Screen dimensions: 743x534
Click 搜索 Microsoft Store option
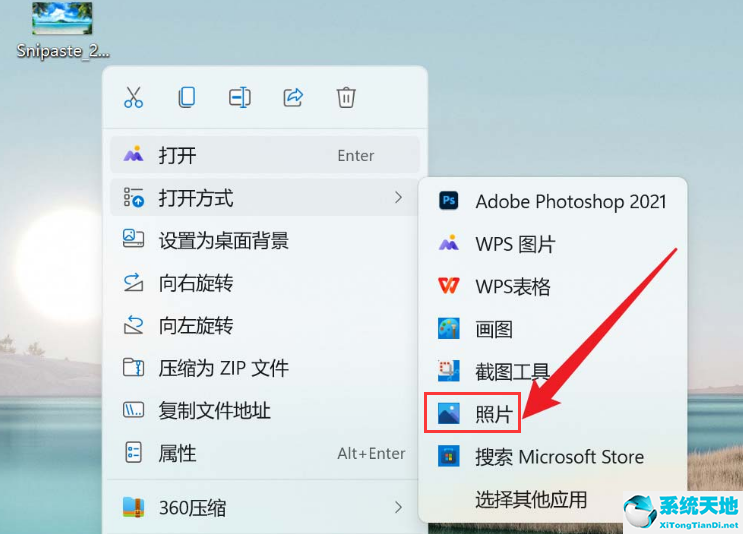[x=558, y=457]
